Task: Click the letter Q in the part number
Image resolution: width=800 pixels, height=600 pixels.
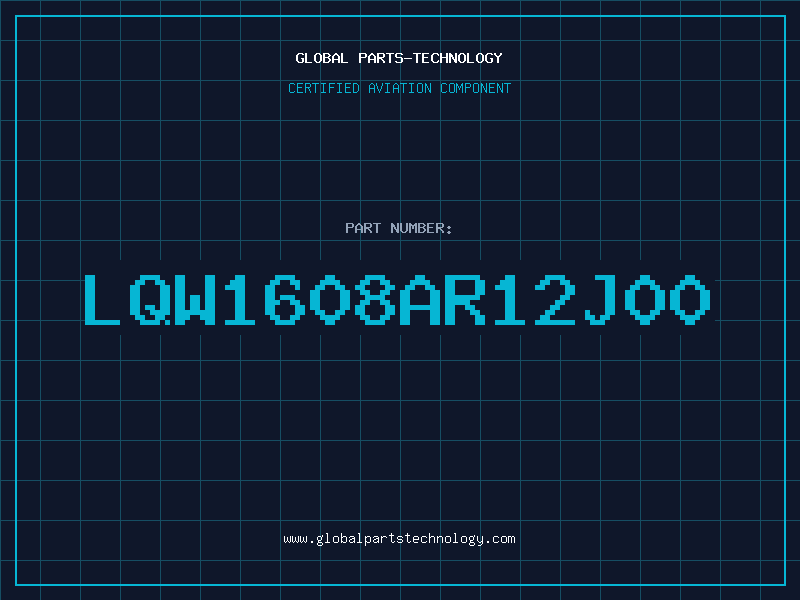Action: tap(148, 299)
